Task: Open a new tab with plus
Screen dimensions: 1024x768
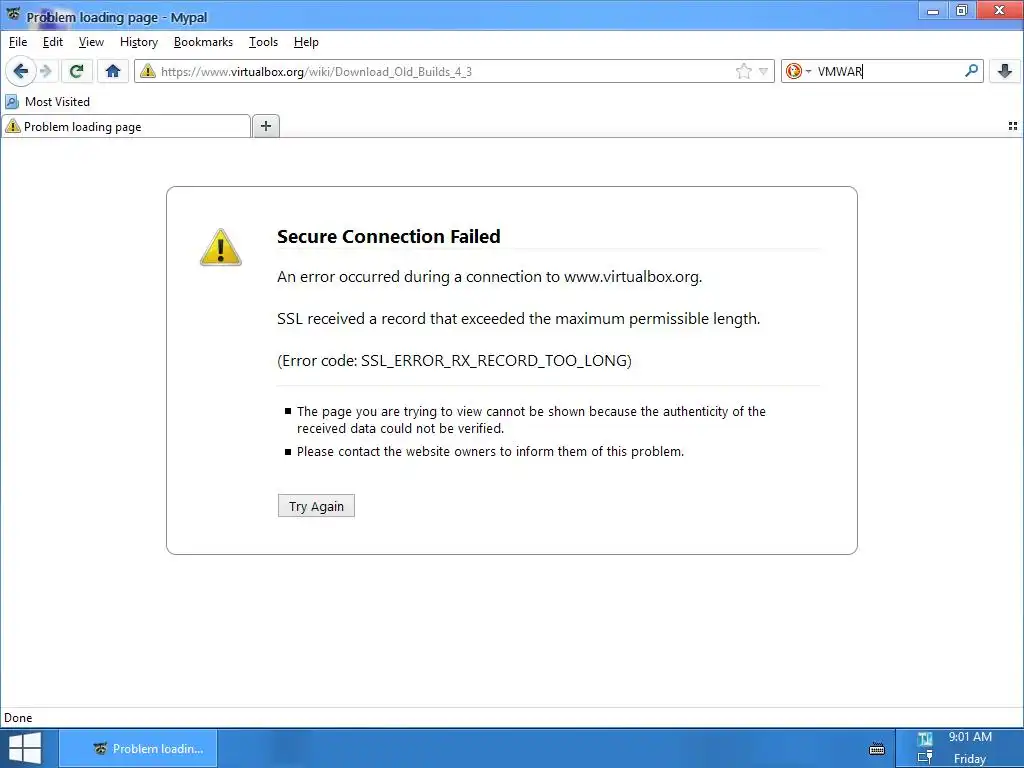Action: [266, 126]
